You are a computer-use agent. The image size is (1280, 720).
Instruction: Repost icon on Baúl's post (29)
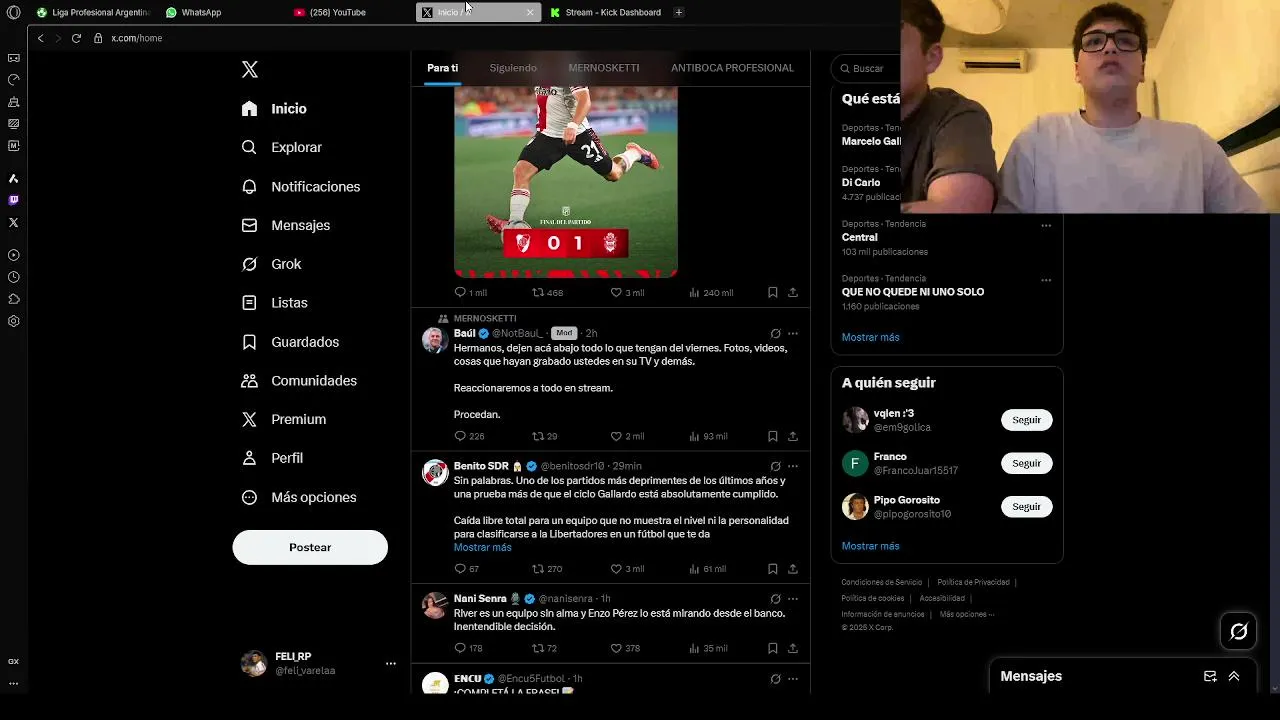click(x=538, y=436)
